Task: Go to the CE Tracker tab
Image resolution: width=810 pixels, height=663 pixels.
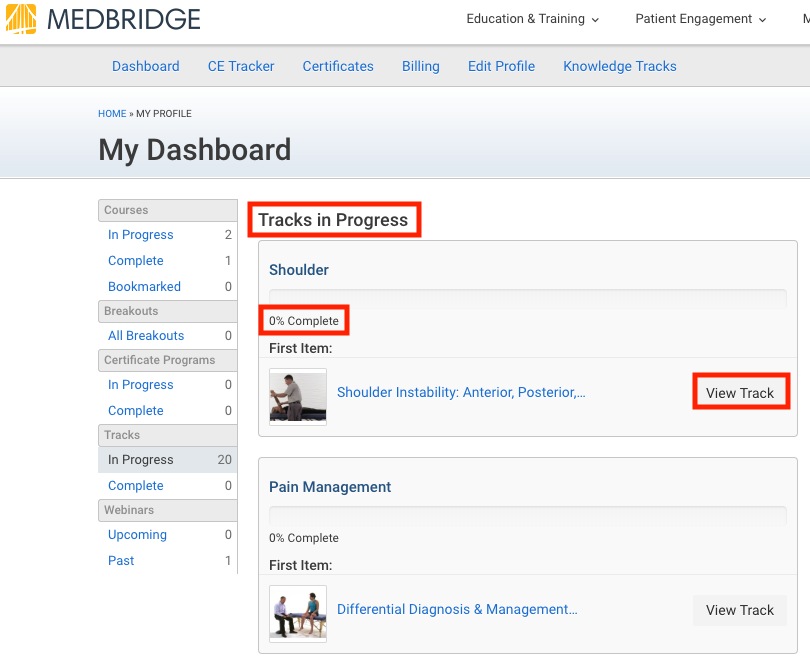Action: [241, 66]
